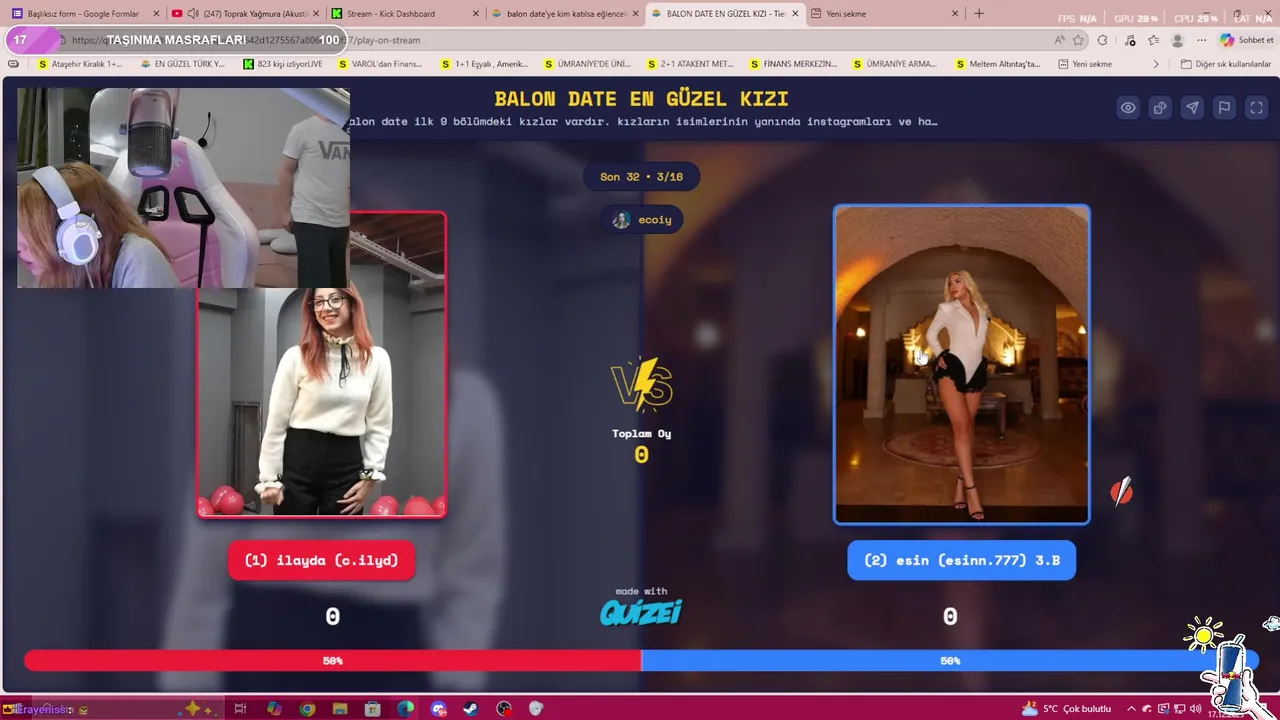Select the esin contestant photo card
1280x720 pixels.
961,365
